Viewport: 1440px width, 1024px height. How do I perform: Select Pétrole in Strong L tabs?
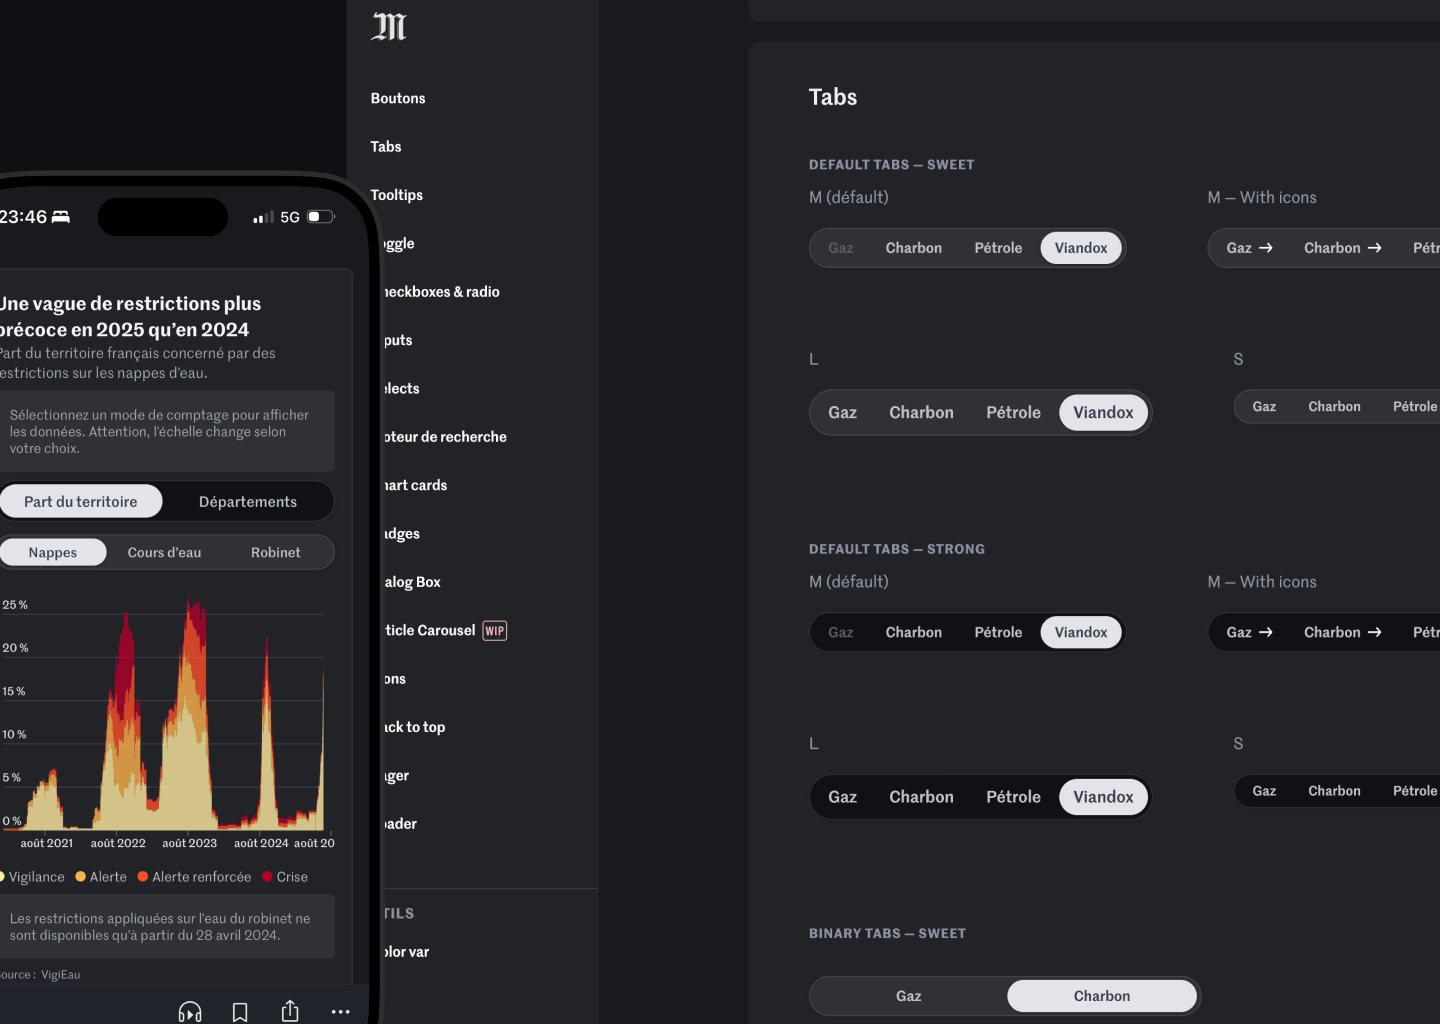click(1013, 797)
